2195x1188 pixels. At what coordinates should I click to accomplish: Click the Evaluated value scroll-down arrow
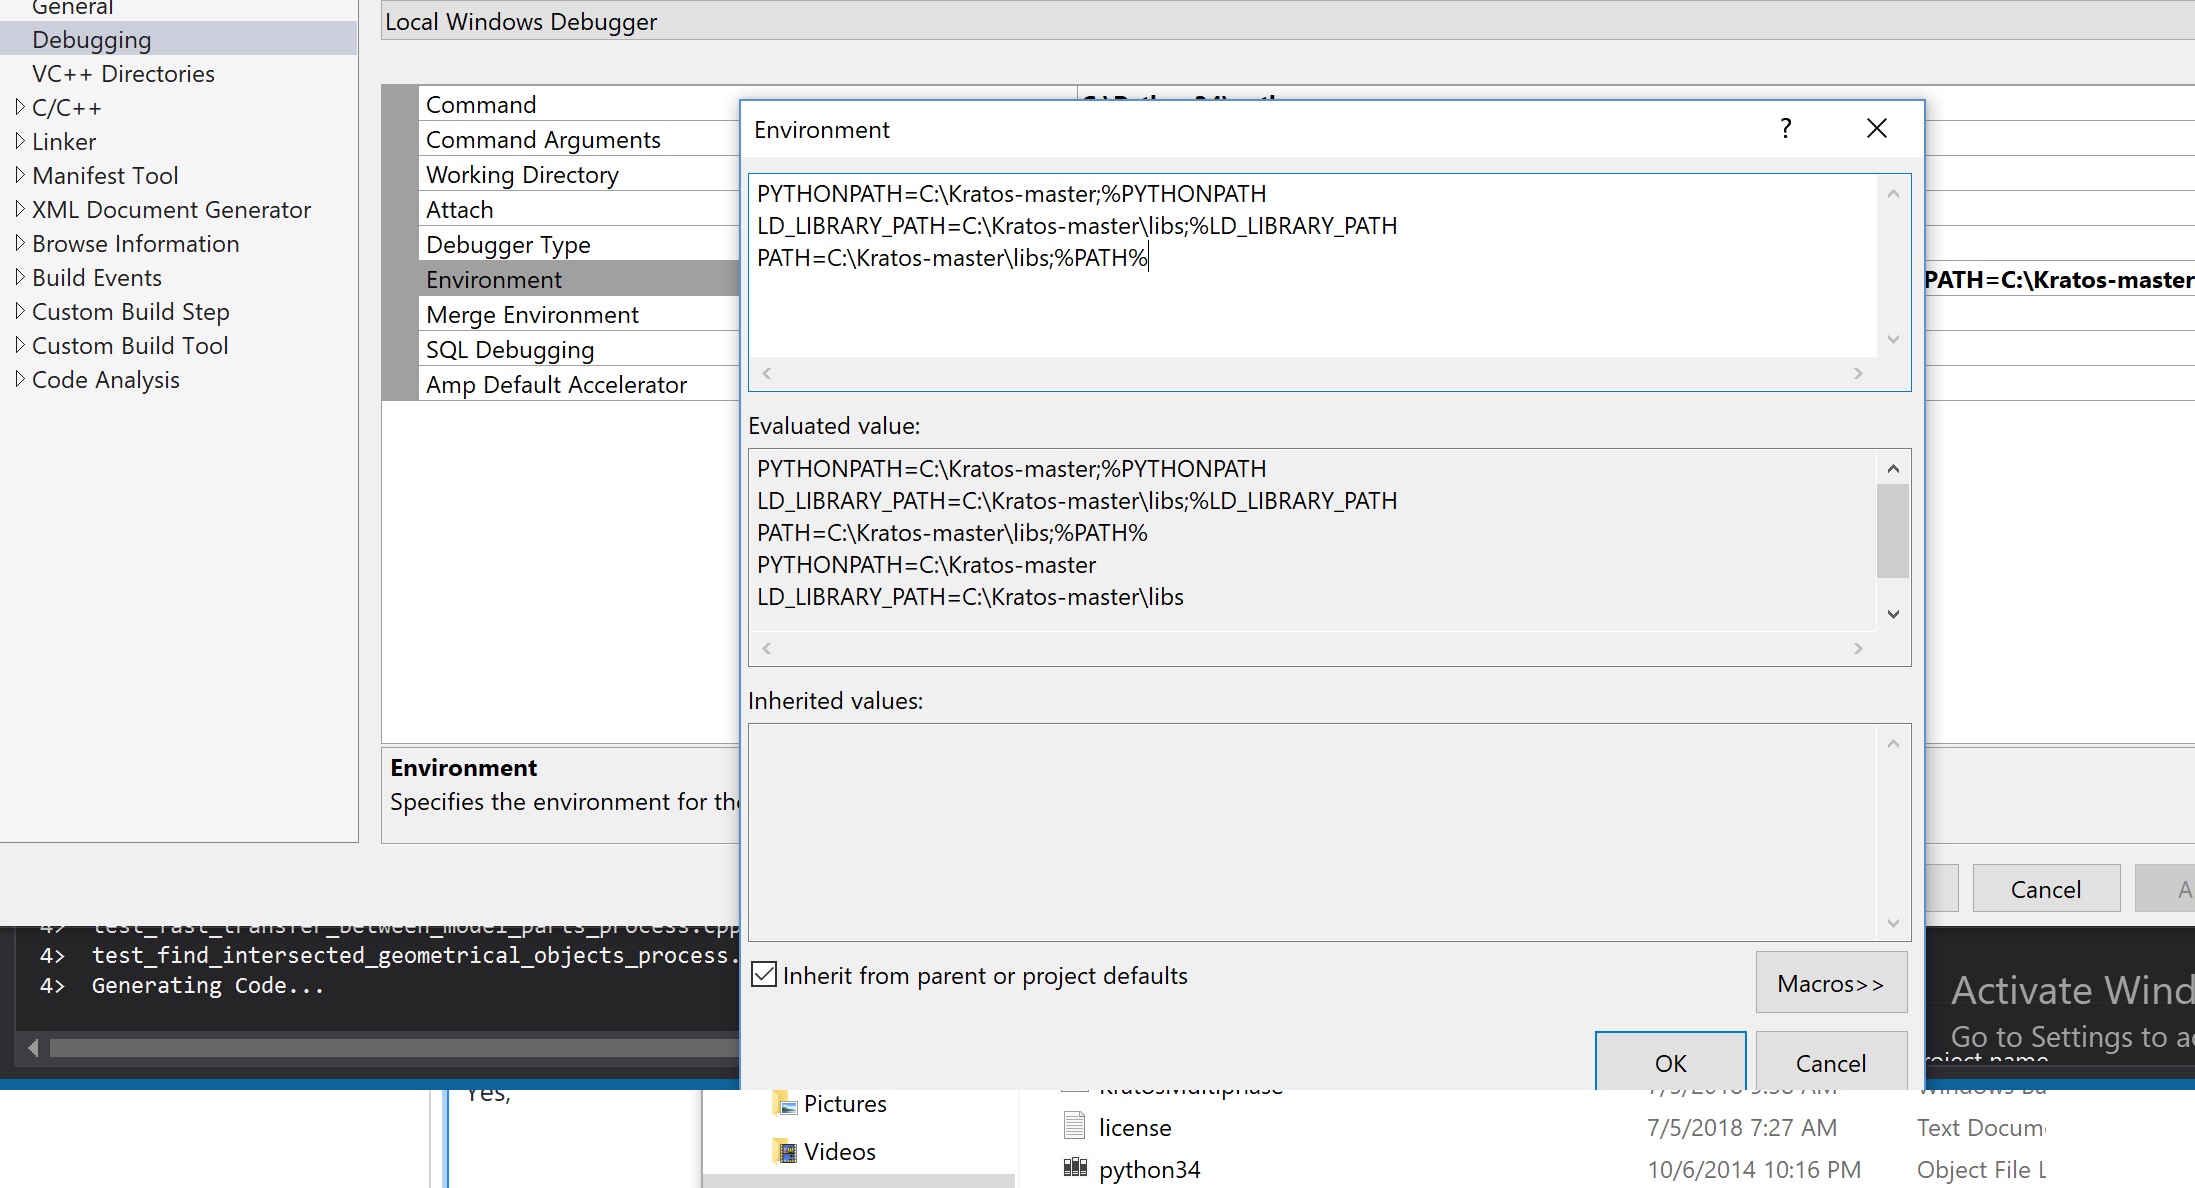(1892, 613)
